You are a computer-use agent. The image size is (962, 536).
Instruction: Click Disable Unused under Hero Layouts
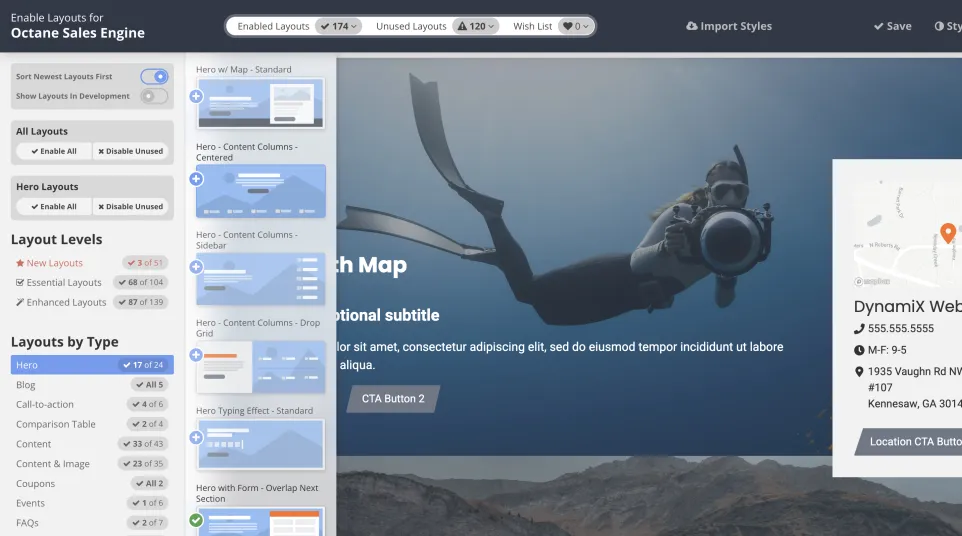tap(131, 207)
